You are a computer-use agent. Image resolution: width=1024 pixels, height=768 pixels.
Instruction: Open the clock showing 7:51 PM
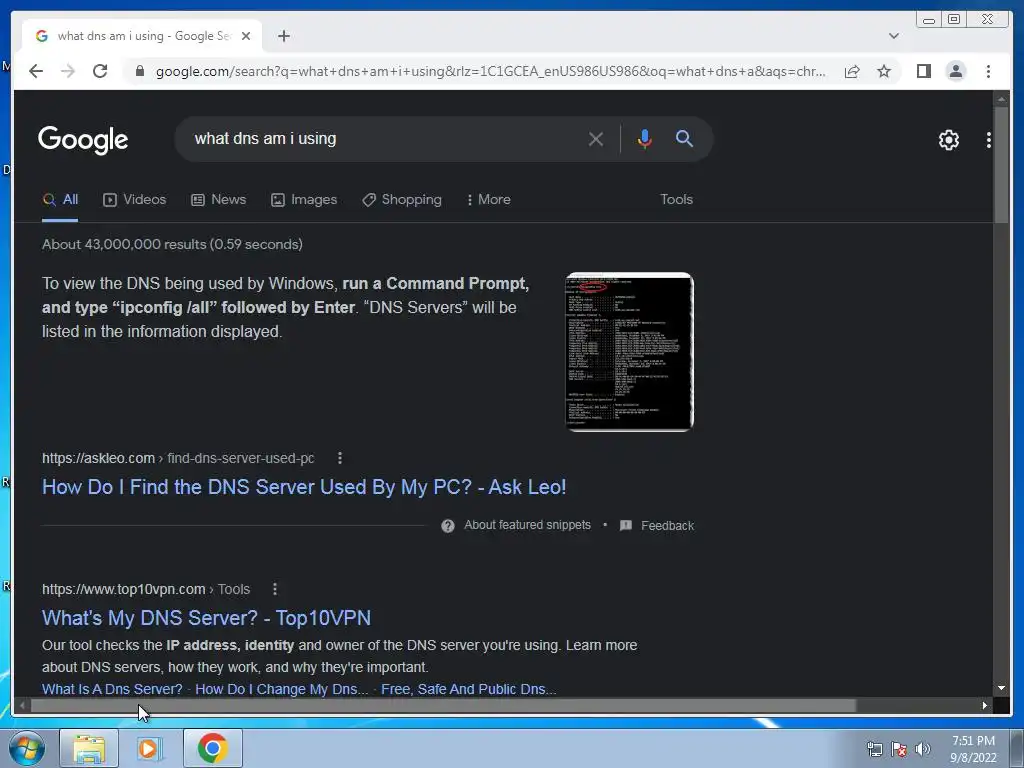pos(973,749)
